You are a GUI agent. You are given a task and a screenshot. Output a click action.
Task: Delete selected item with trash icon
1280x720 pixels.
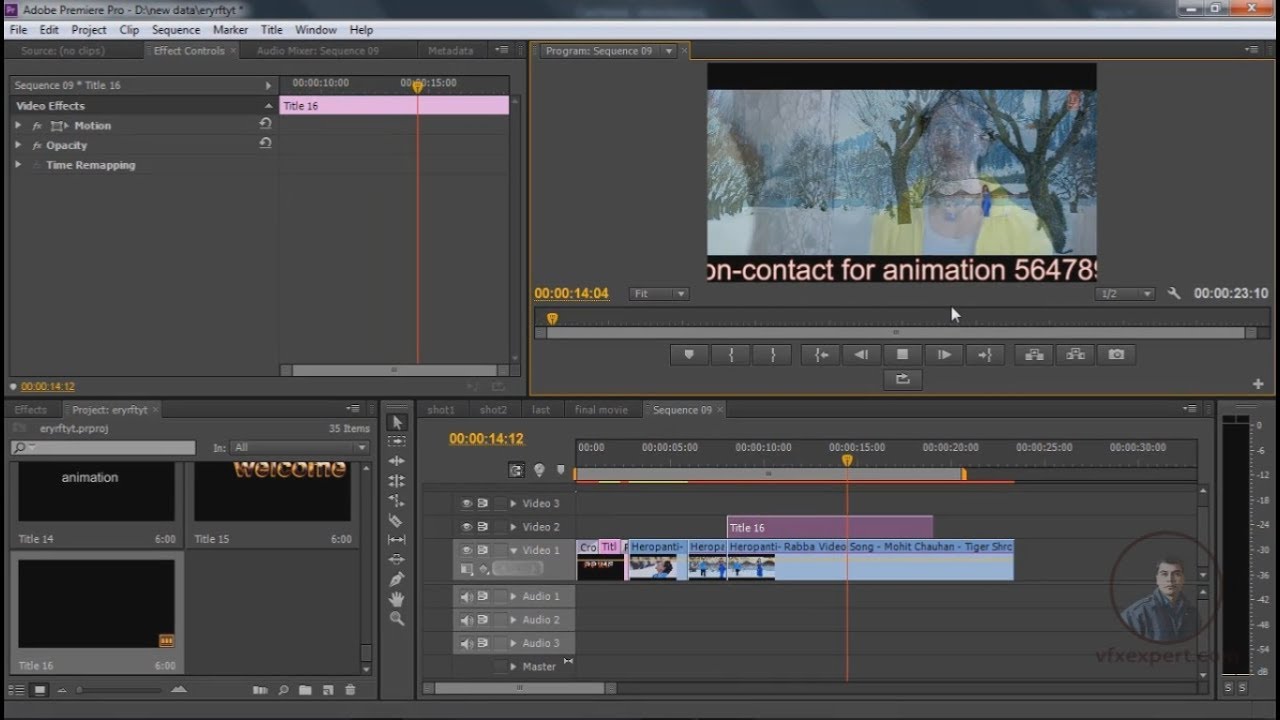coord(350,690)
